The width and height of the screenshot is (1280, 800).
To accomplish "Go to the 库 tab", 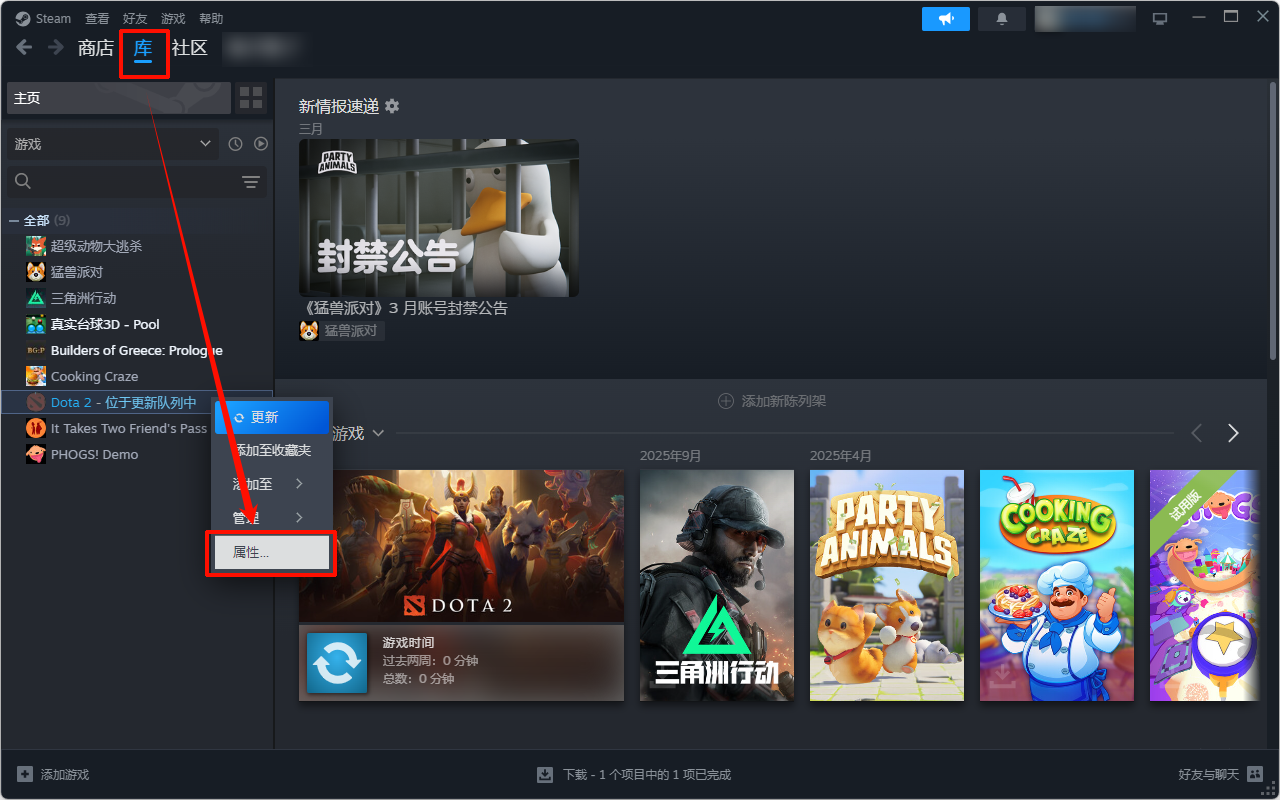I will pyautogui.click(x=143, y=48).
